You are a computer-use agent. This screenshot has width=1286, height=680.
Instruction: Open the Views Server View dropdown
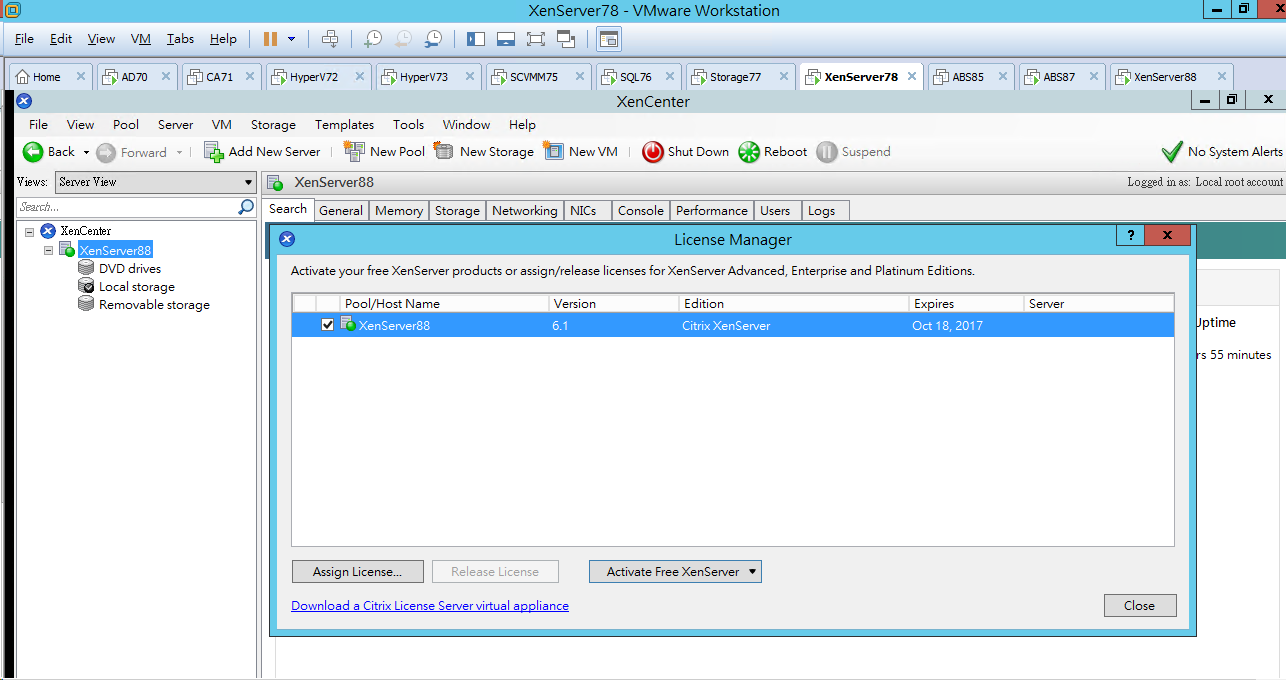pos(155,182)
